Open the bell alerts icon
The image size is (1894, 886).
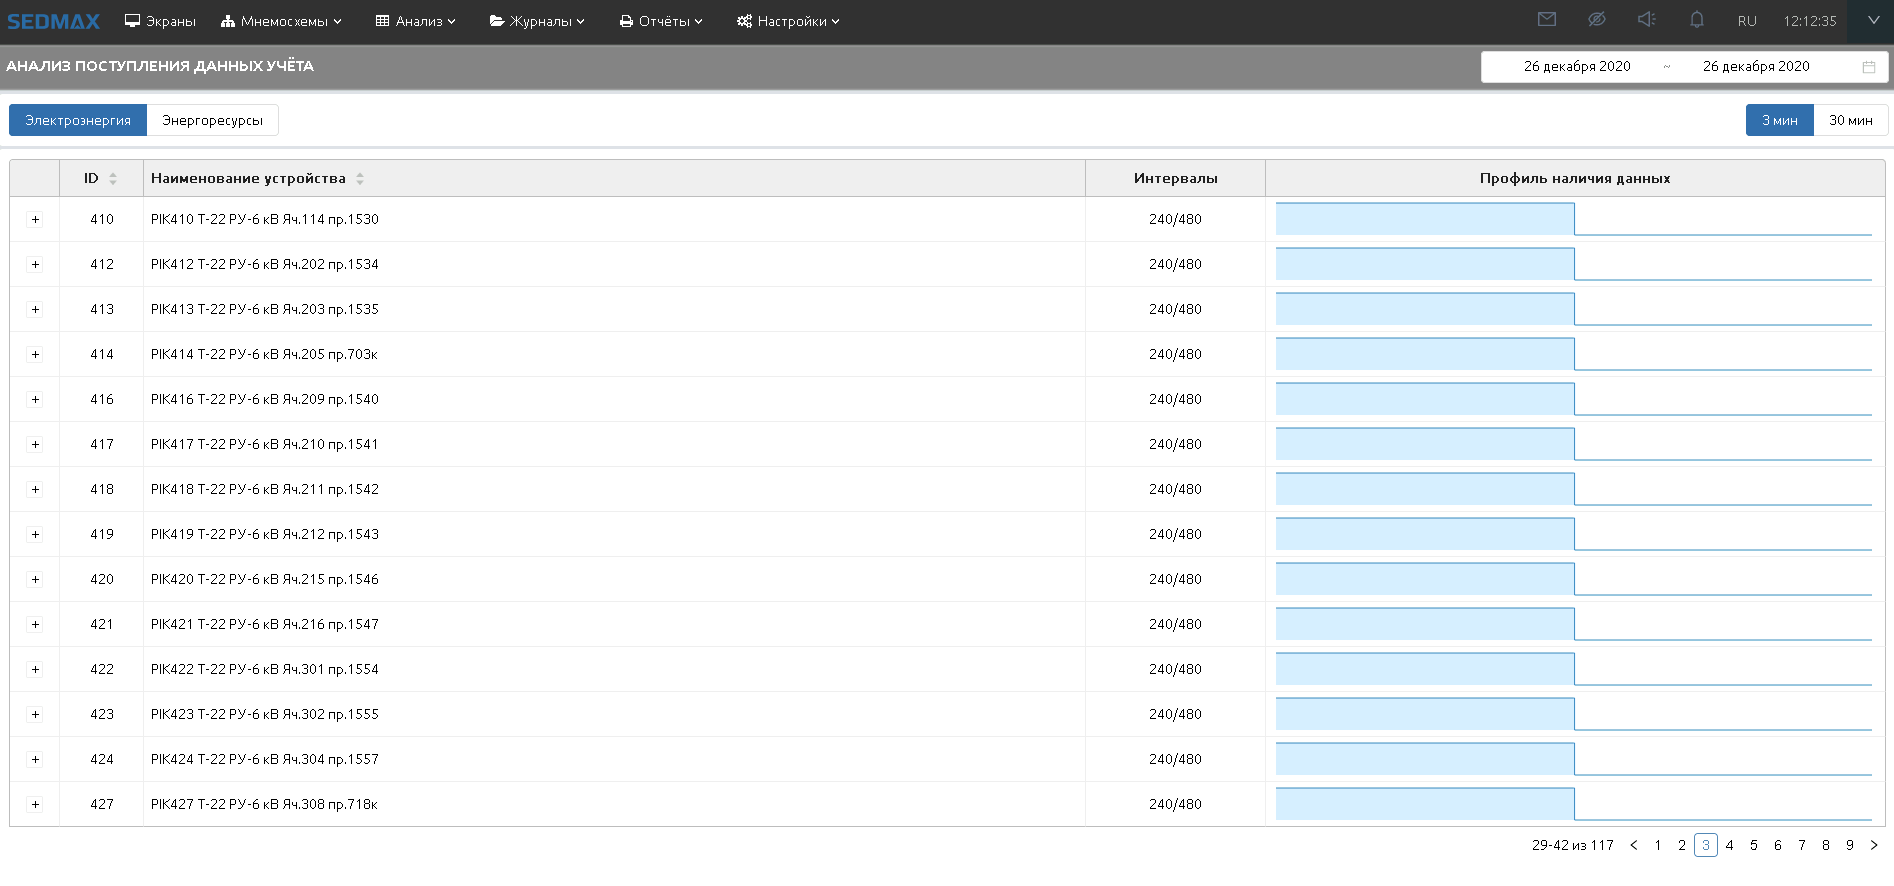click(x=1696, y=20)
